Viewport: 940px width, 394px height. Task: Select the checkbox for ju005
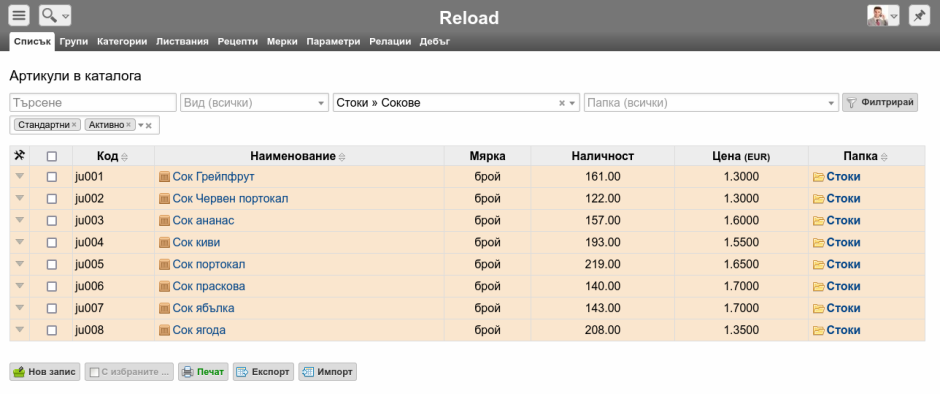click(52, 264)
